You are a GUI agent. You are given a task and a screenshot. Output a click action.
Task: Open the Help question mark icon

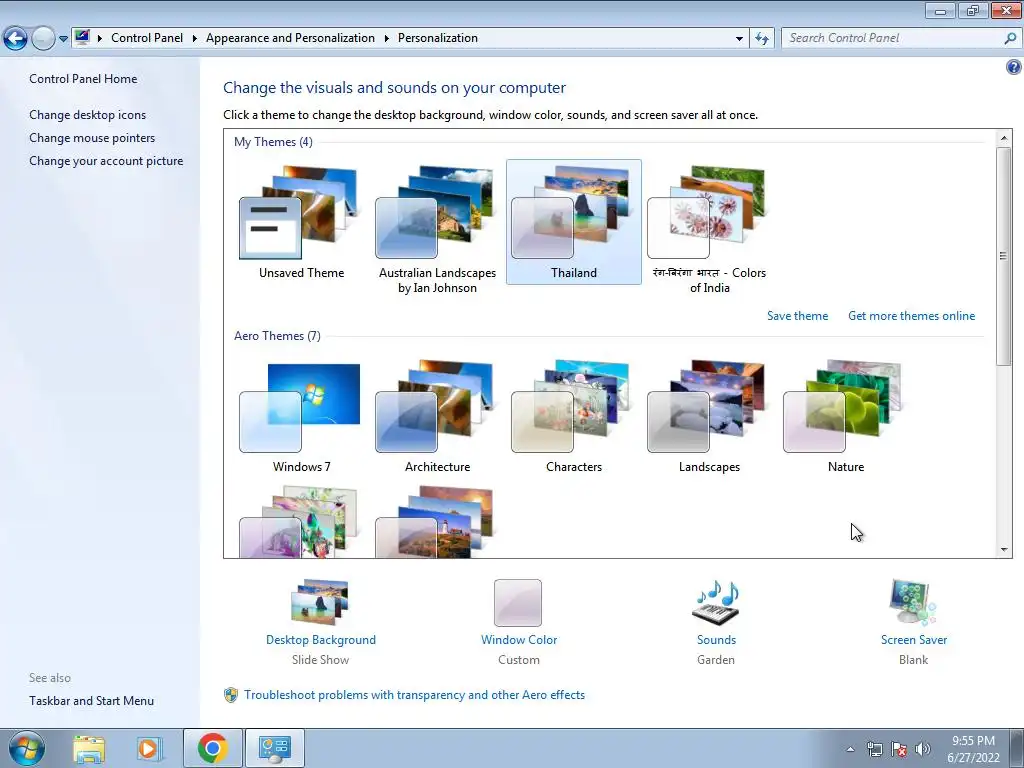[x=1014, y=67]
